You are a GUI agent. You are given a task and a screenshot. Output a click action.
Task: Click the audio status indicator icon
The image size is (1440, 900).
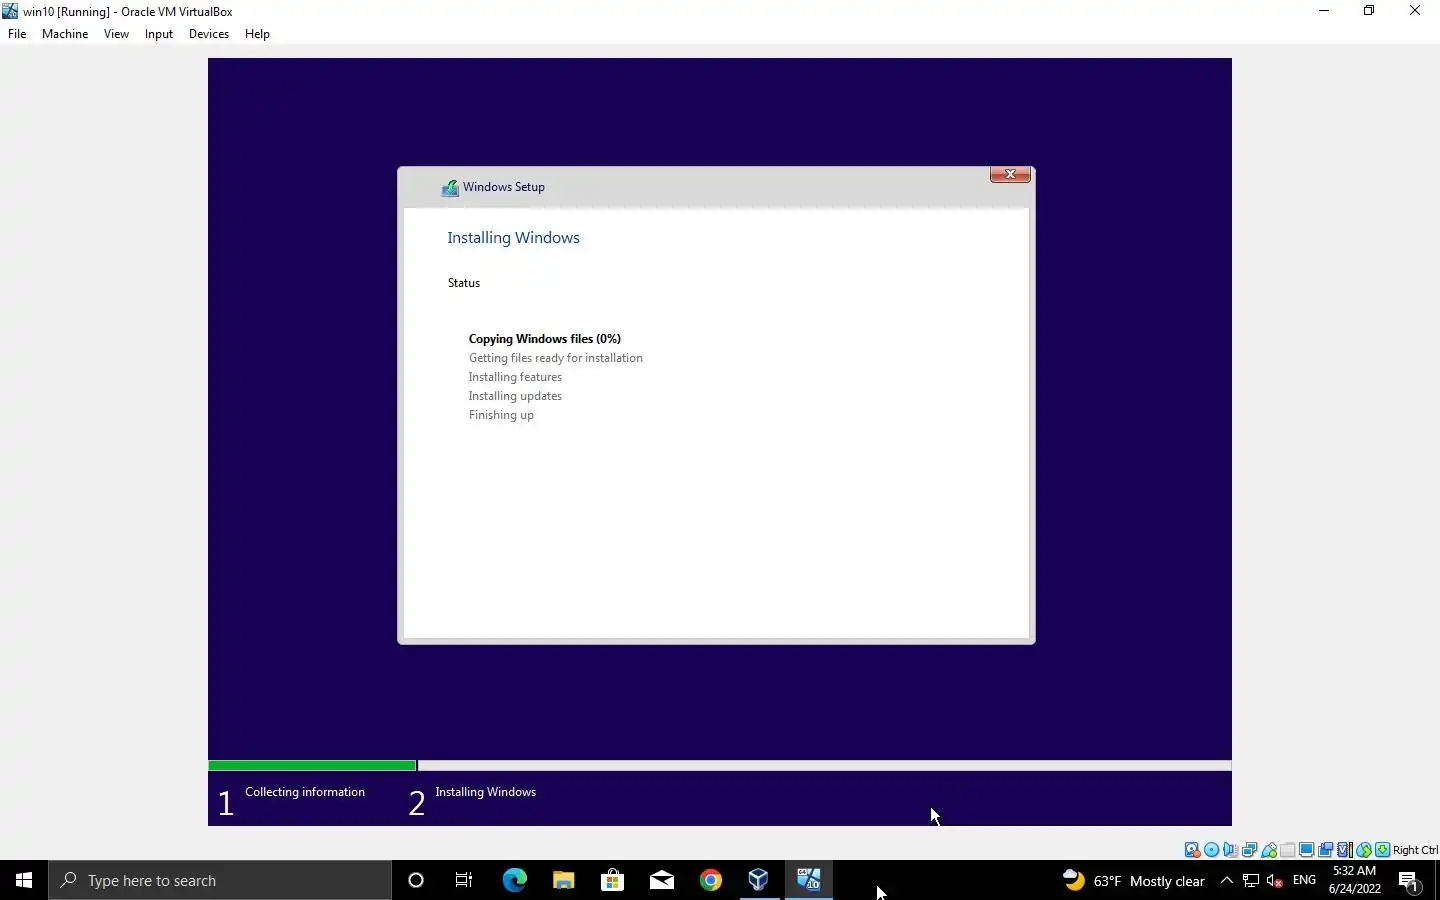1230,850
